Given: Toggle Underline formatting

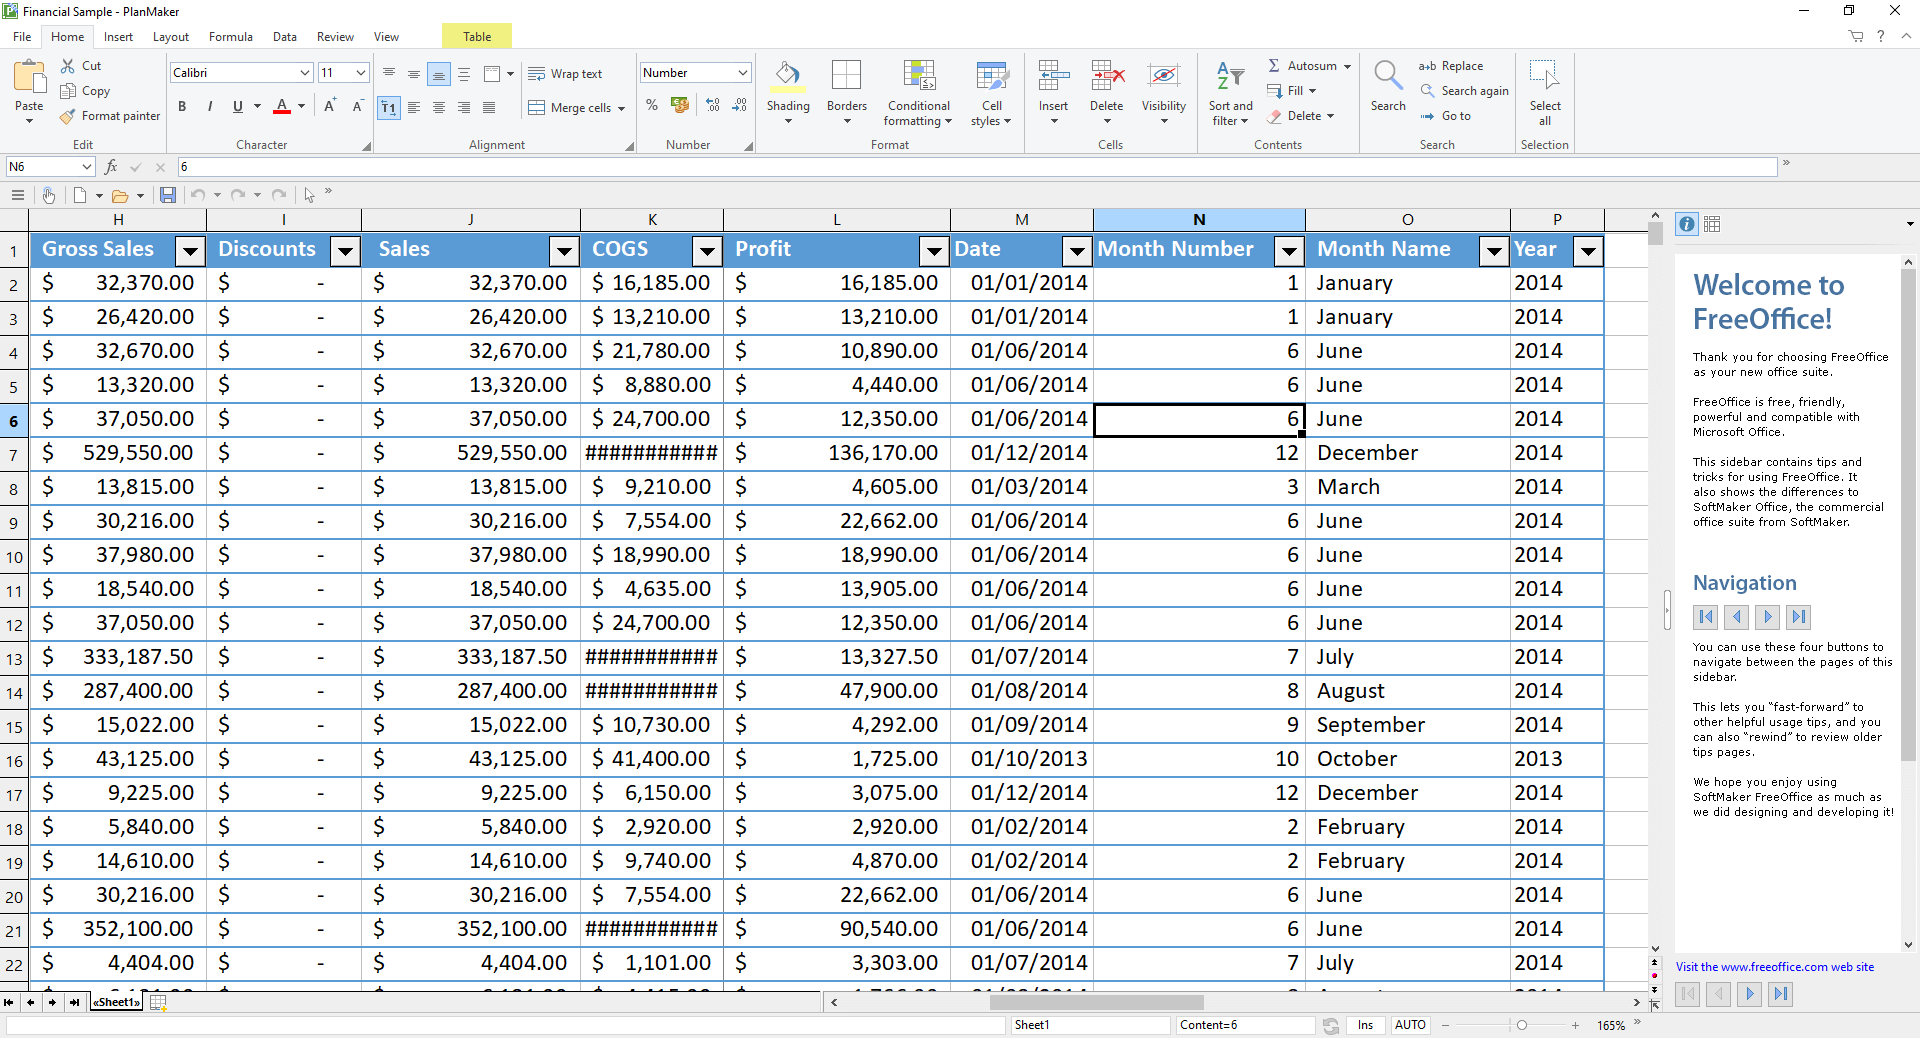Looking at the screenshot, I should coord(238,106).
